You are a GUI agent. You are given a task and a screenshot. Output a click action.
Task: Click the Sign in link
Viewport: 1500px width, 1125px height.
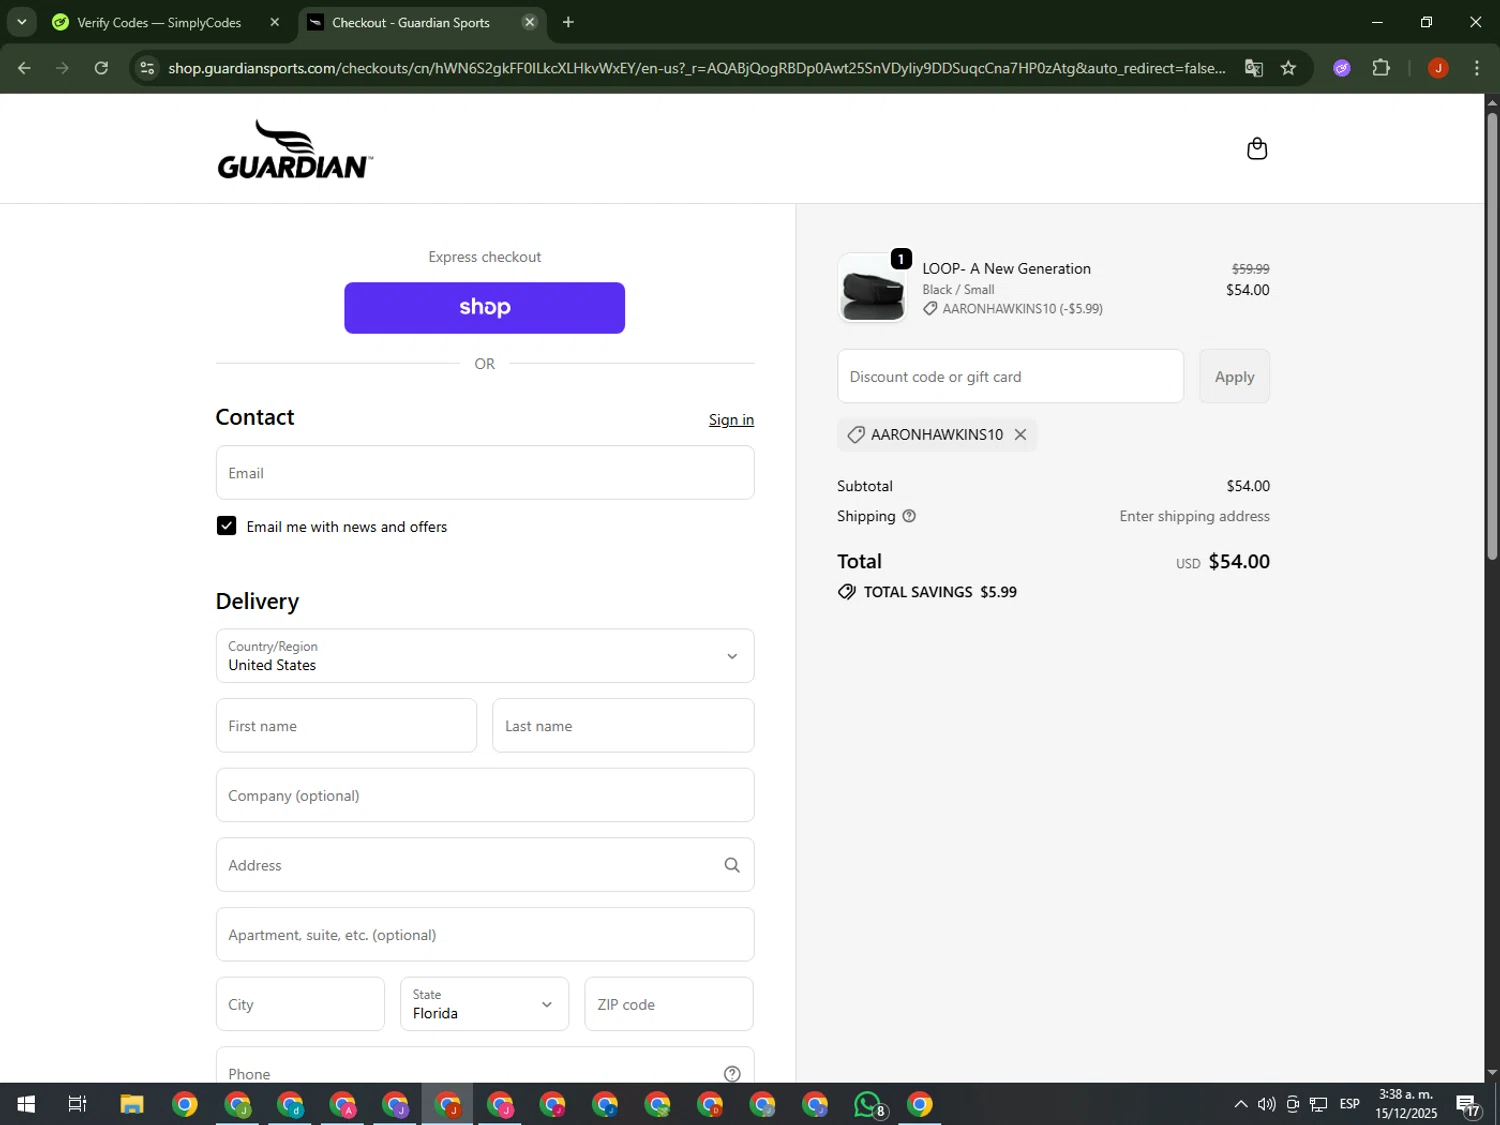point(731,420)
